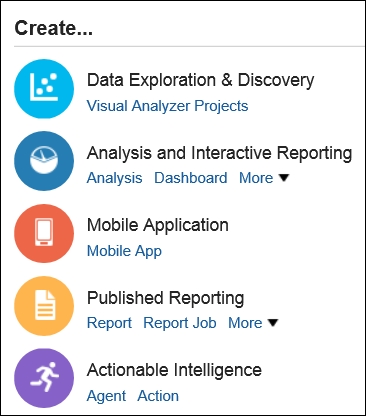Open Visual Analyzer Projects link
The height and width of the screenshot is (416, 366).
tap(167, 106)
